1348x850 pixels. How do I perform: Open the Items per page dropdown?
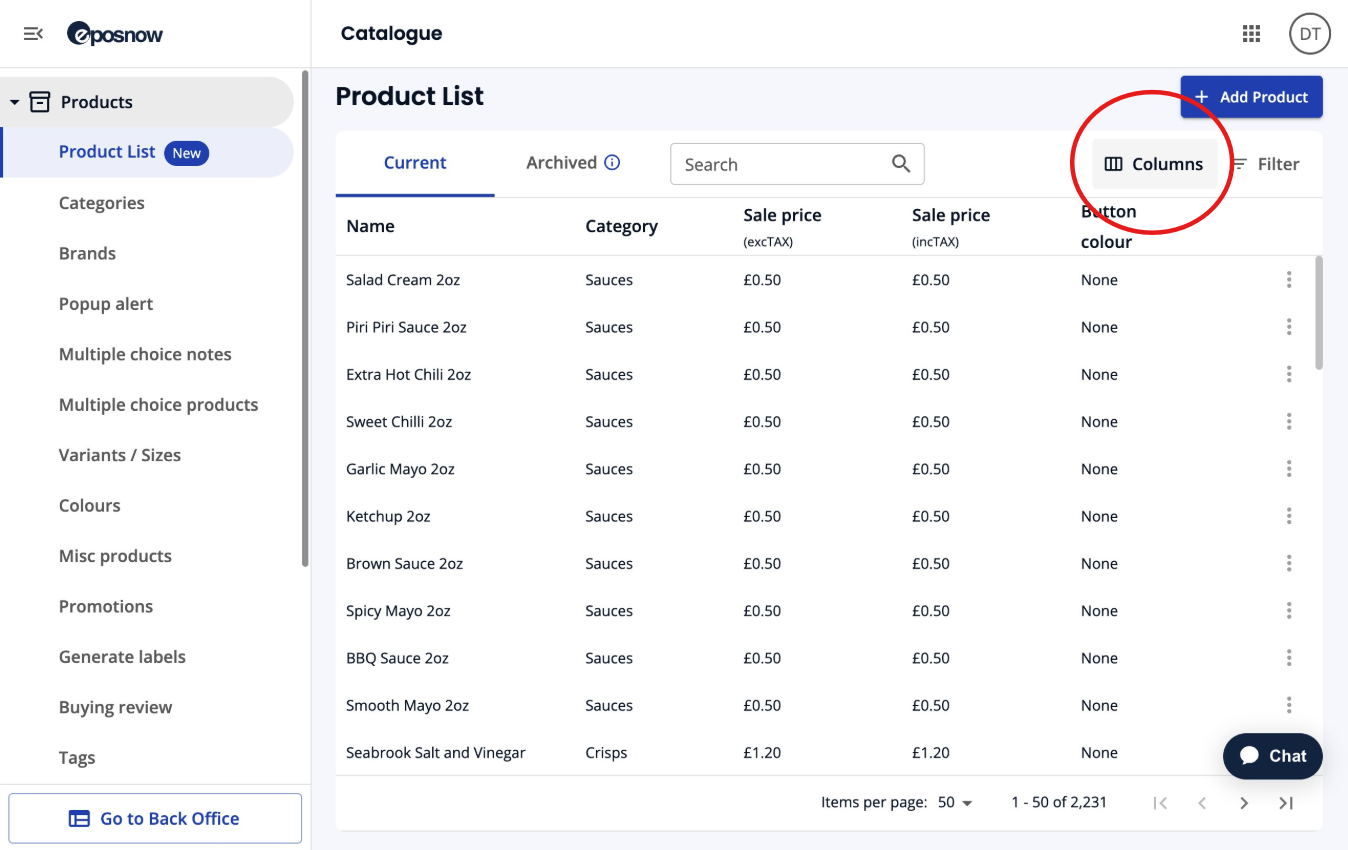(x=955, y=803)
